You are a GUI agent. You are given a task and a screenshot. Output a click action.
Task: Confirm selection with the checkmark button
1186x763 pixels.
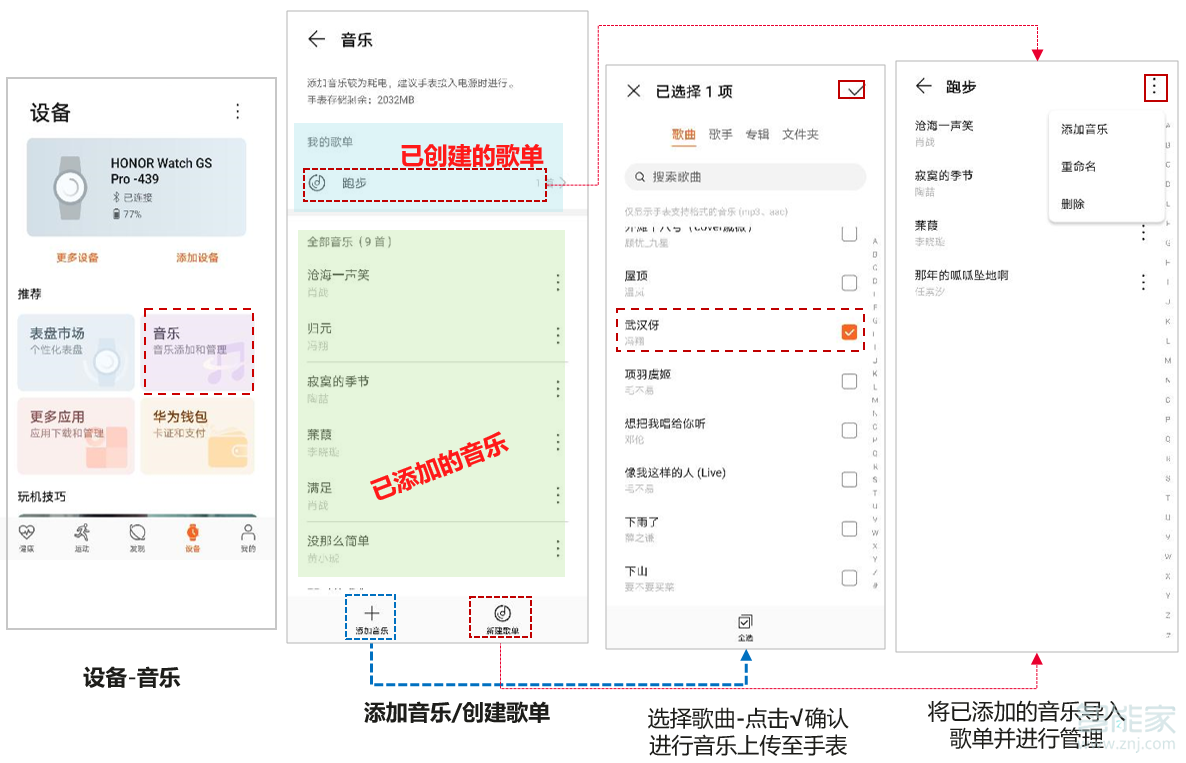851,90
